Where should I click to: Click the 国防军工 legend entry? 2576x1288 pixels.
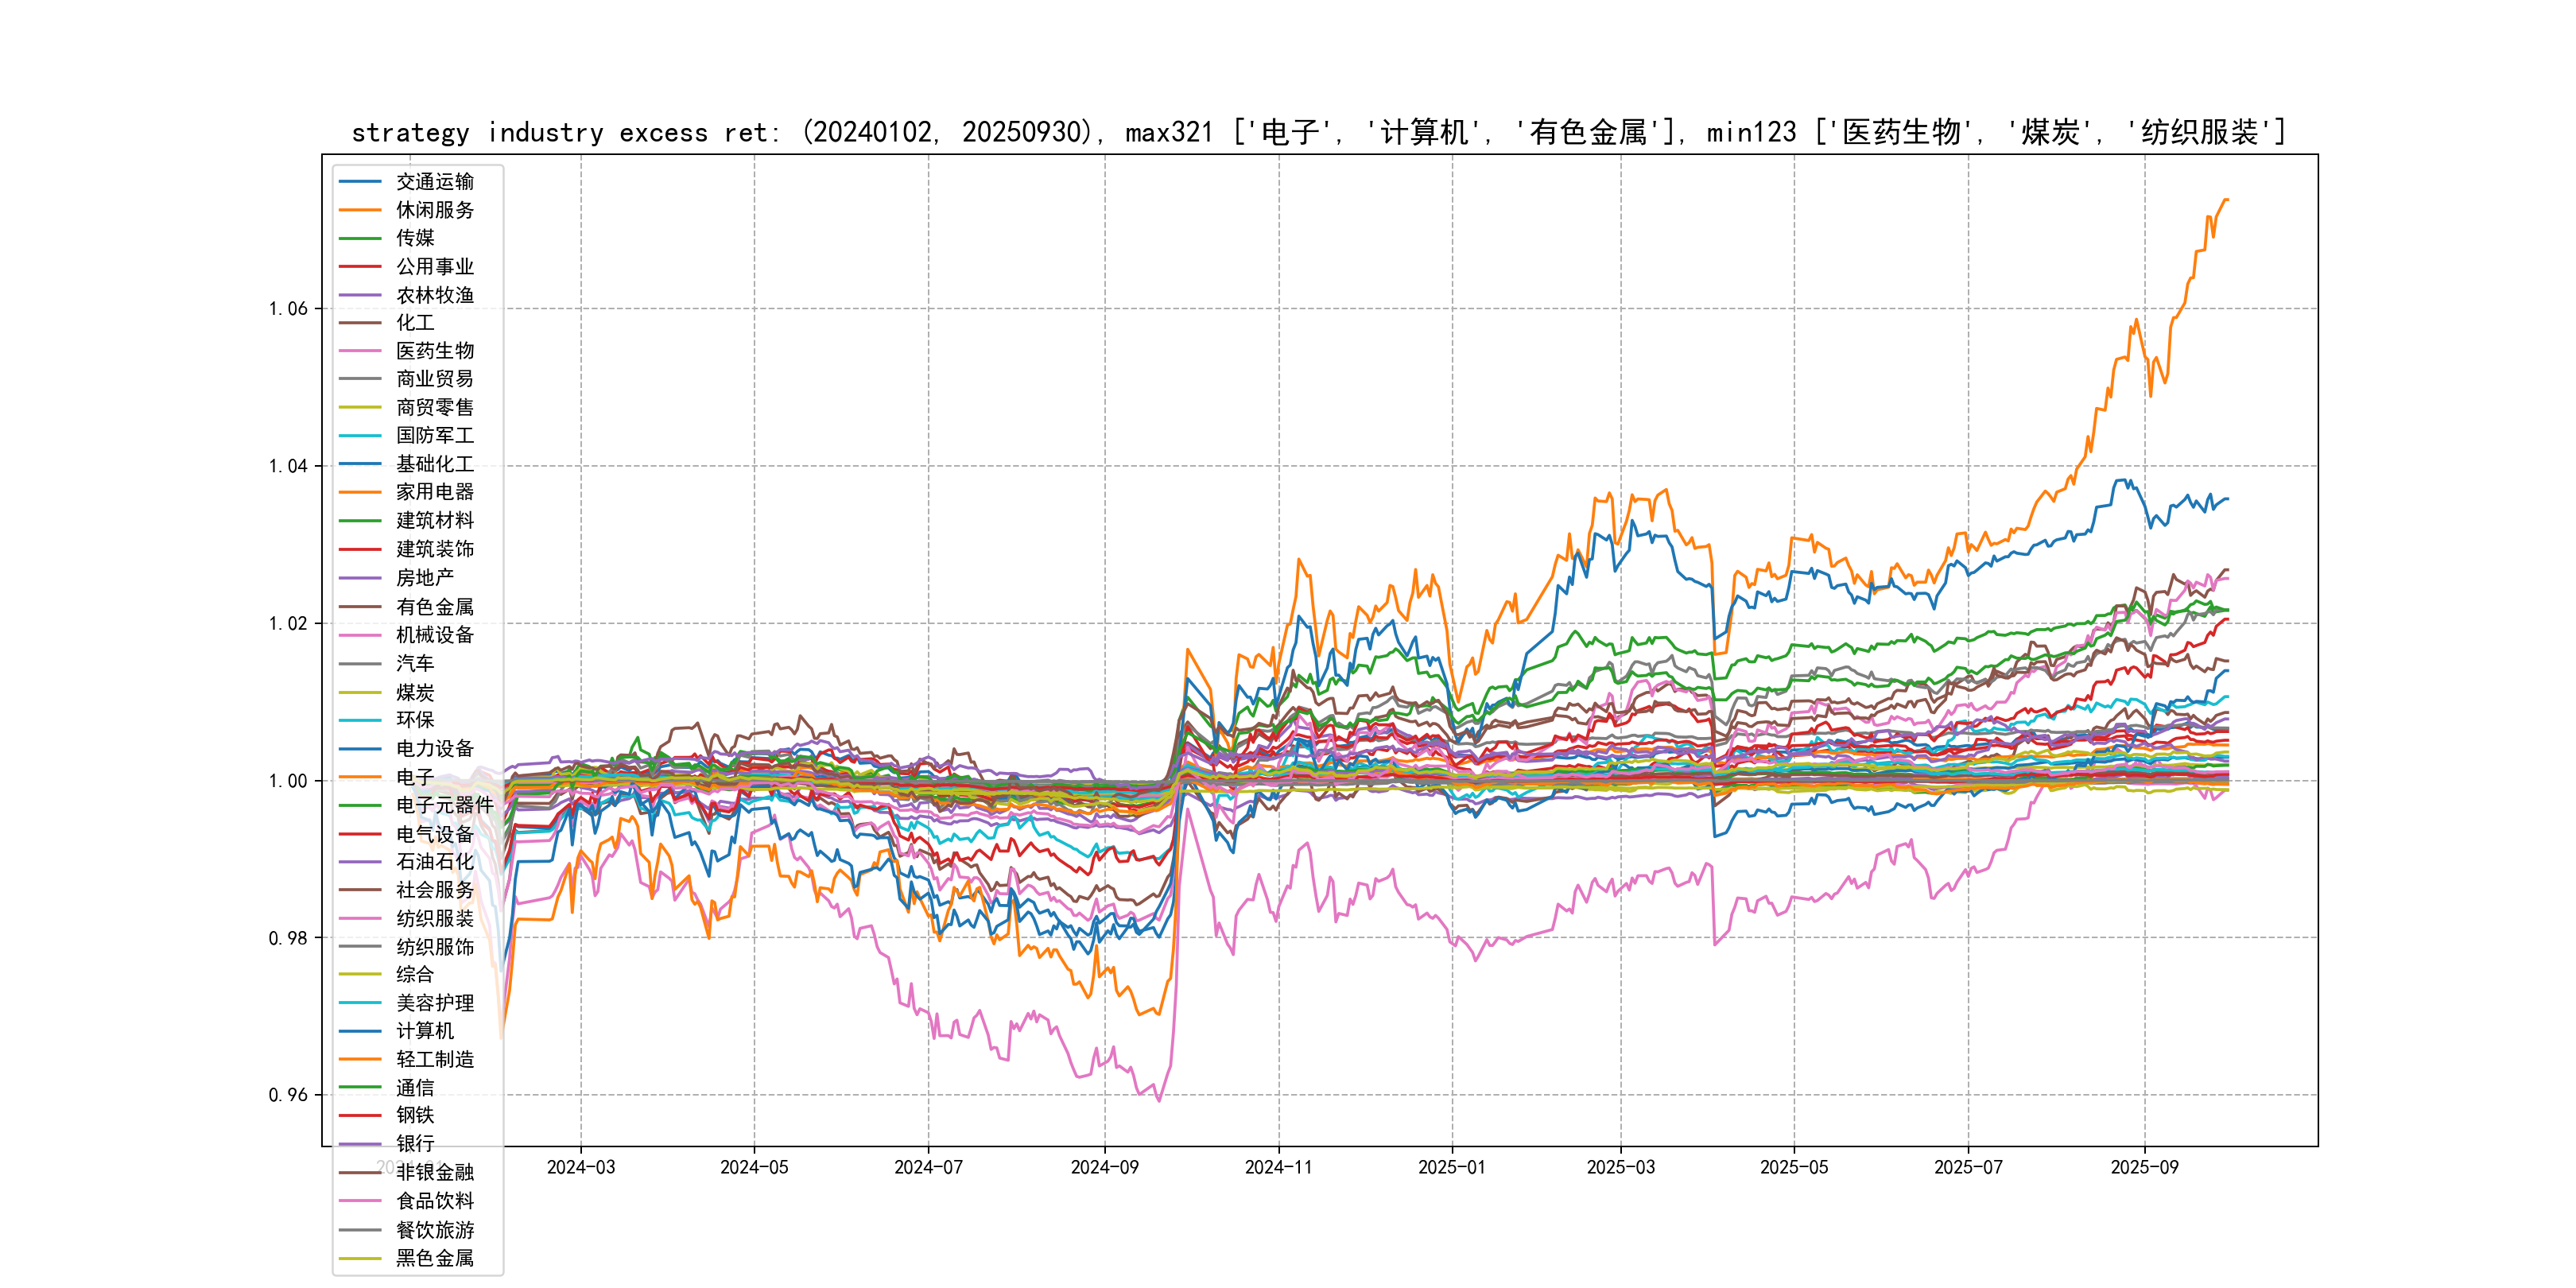click(x=434, y=435)
